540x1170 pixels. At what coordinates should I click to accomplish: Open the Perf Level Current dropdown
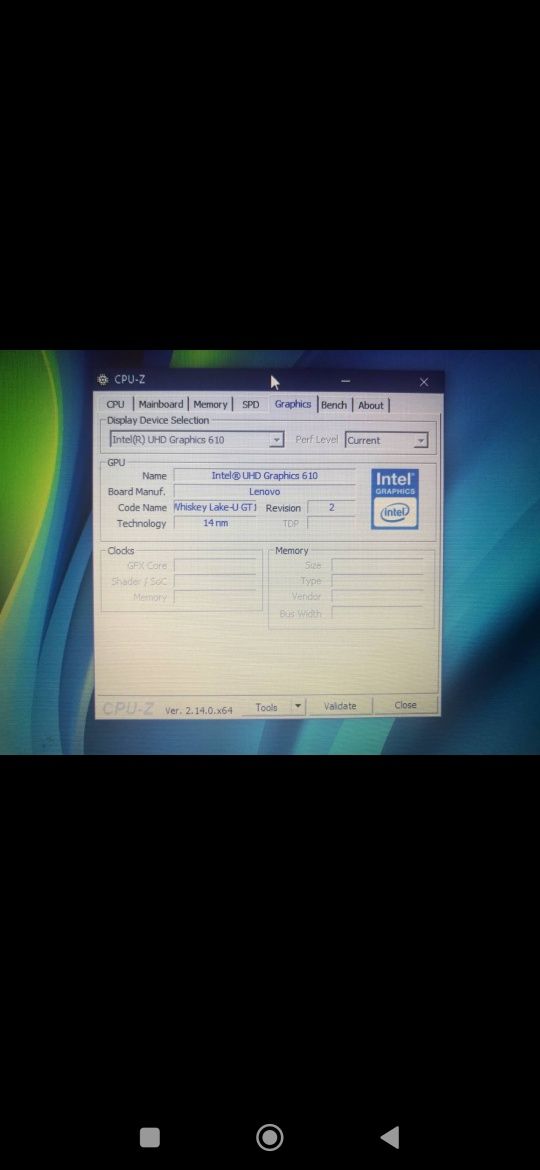(421, 441)
